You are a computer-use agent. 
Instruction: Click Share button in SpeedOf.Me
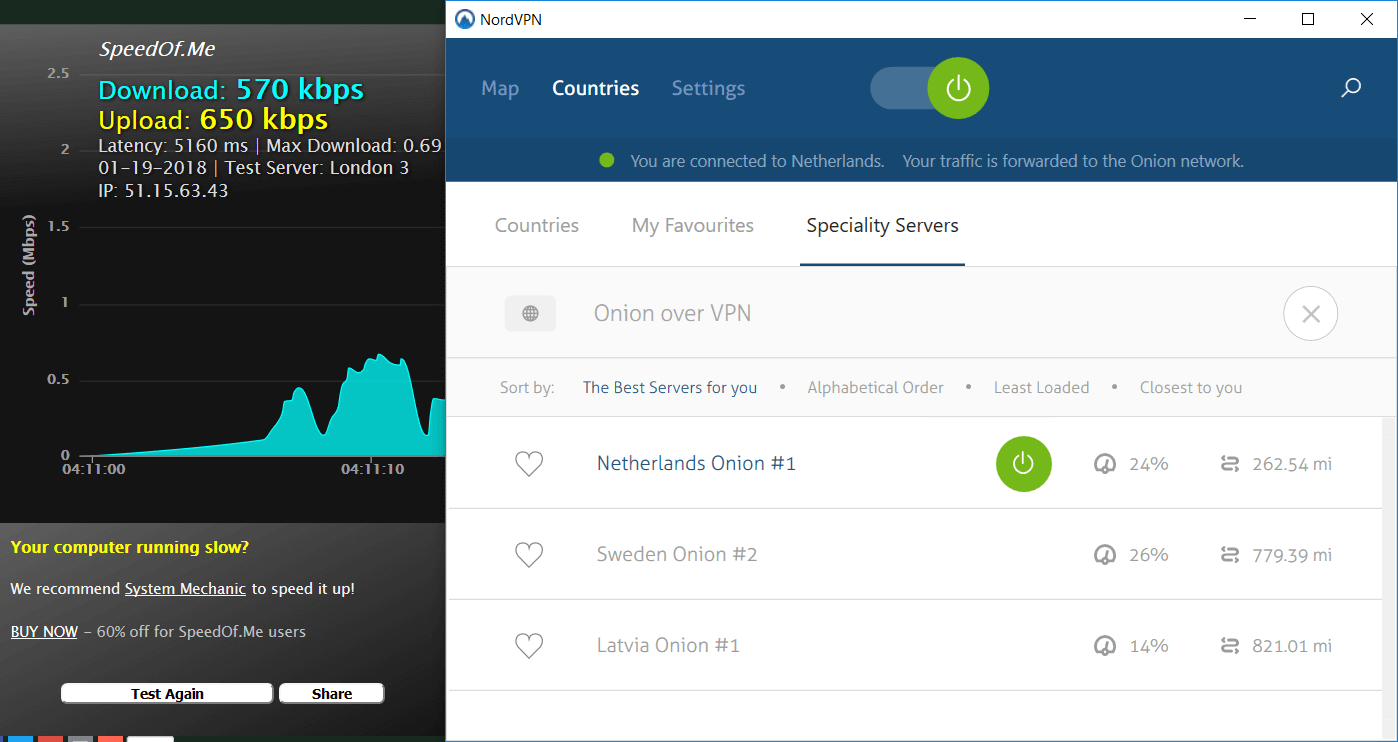[x=331, y=693]
